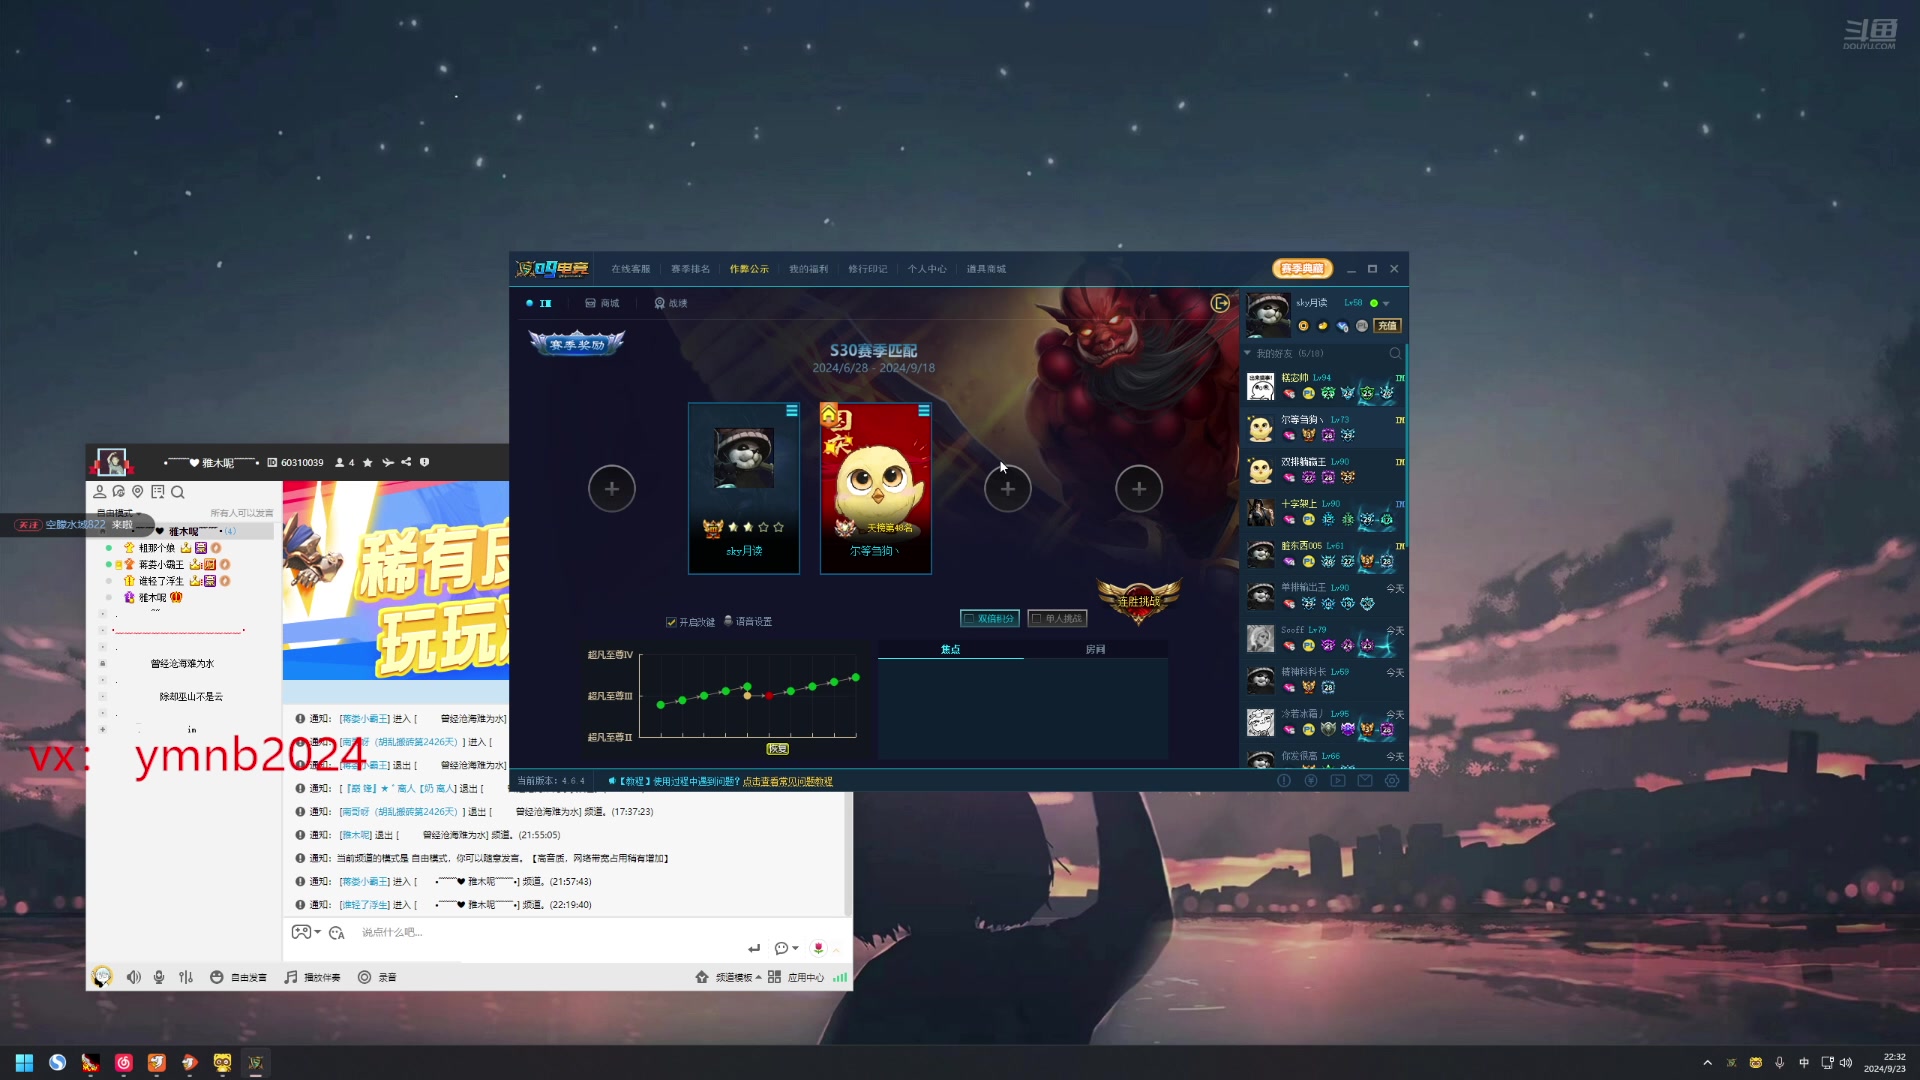This screenshot has height=1080, width=1920.
Task: Add player in leftmost empty slot
Action: coord(612,488)
